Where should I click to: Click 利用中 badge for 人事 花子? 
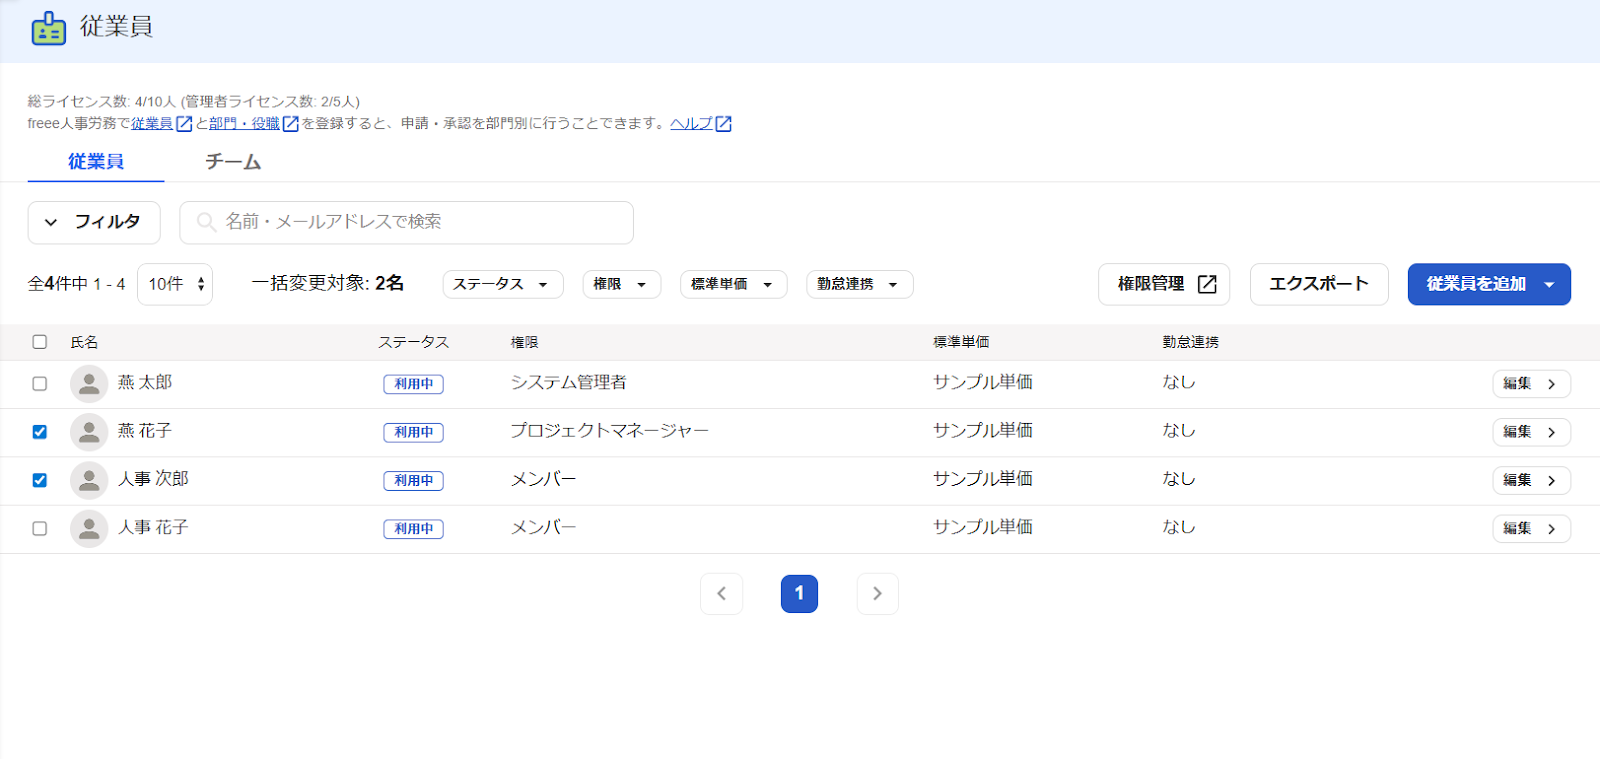click(413, 529)
